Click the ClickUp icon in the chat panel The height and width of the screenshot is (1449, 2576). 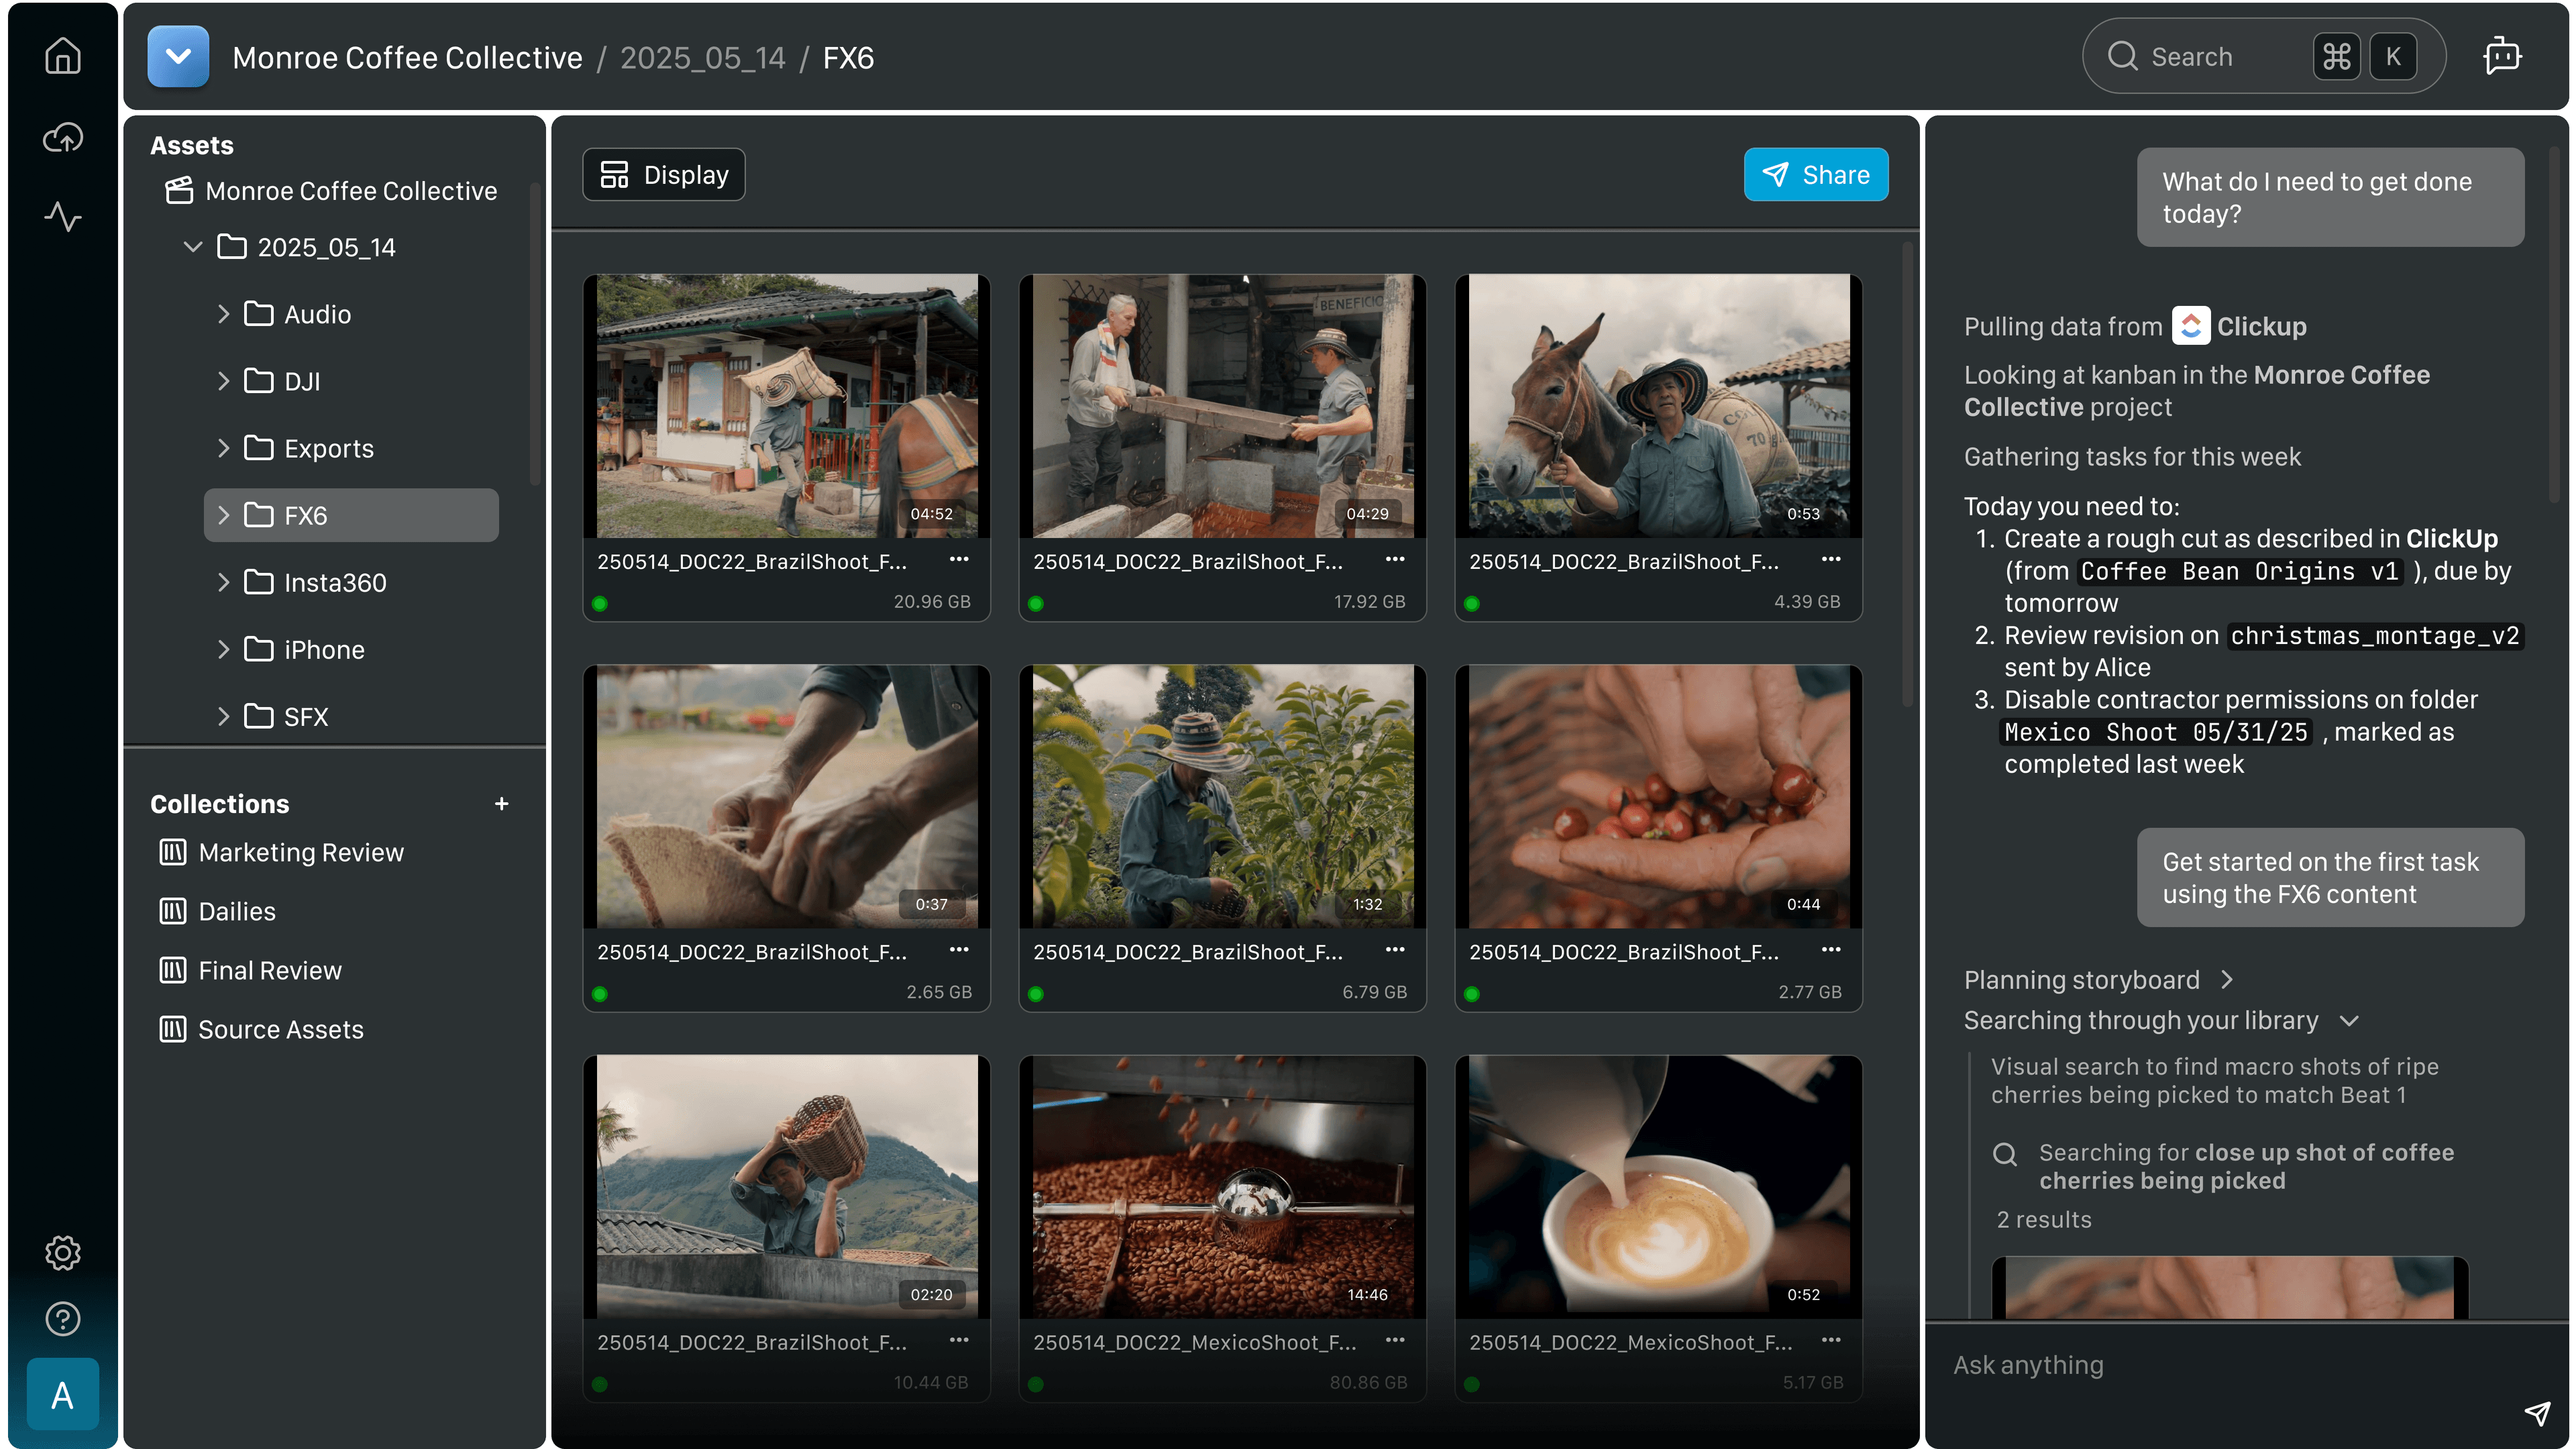coord(2190,325)
